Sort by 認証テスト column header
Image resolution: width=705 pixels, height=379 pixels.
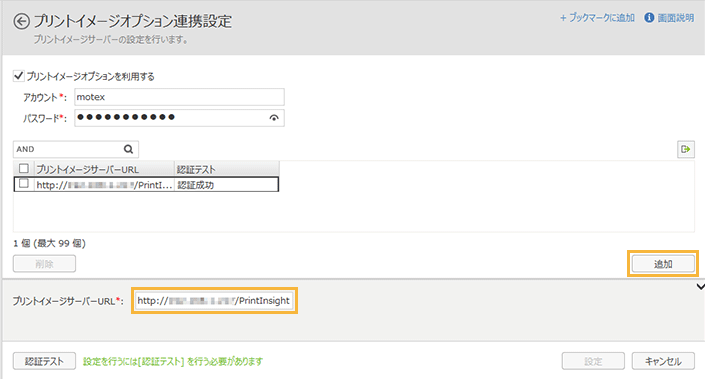227,169
